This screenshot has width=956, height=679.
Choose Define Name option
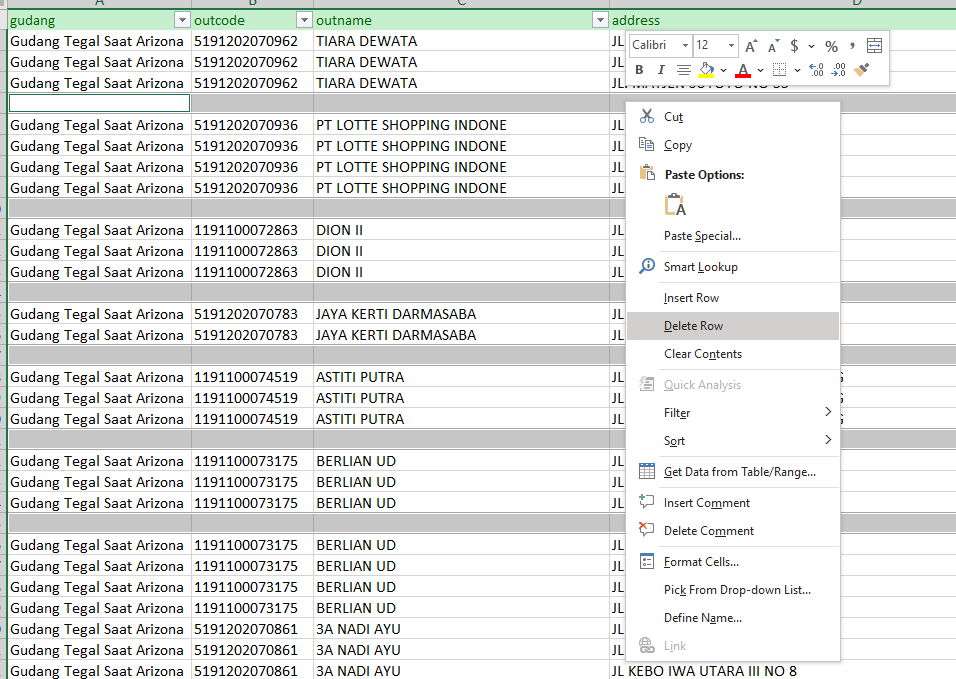pos(733,619)
